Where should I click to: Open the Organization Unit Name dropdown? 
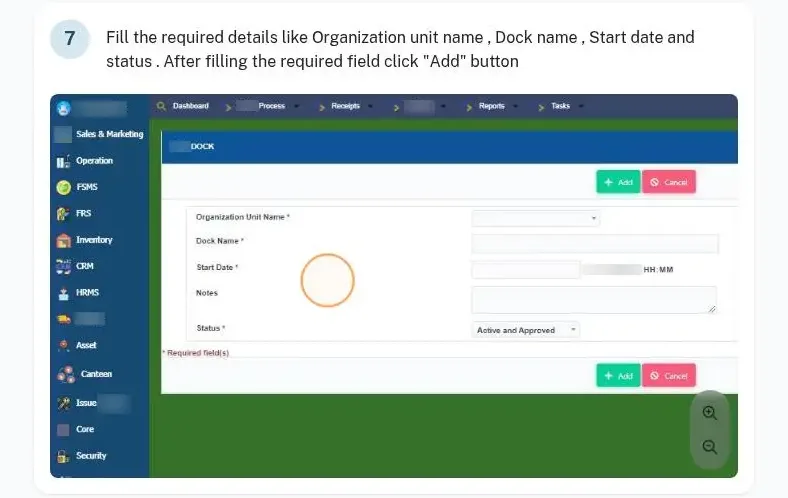(x=535, y=219)
